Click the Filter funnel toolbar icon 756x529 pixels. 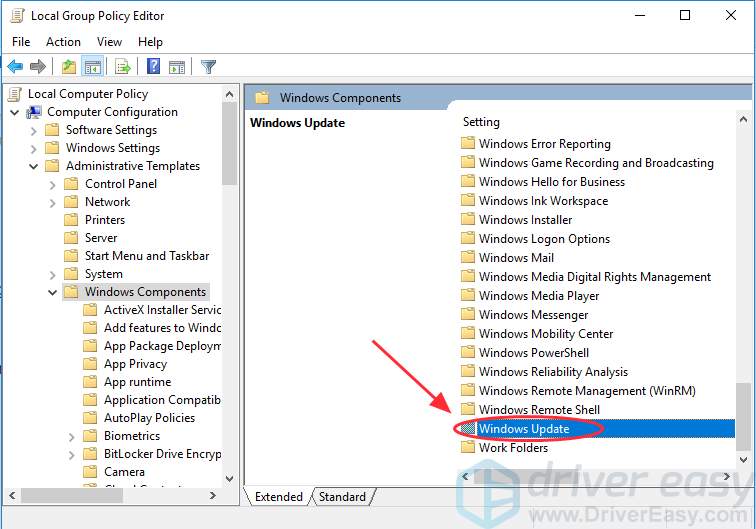click(x=208, y=67)
